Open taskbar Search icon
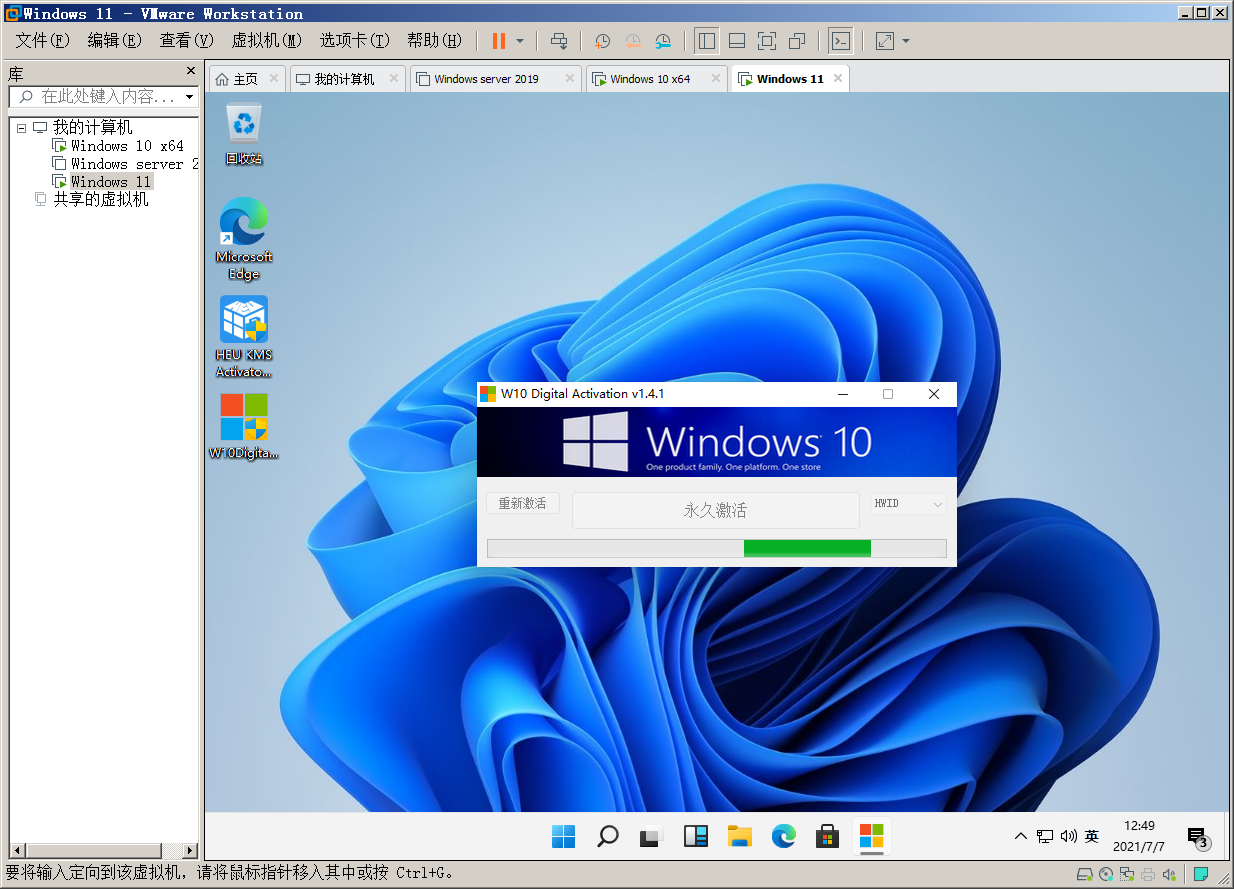This screenshot has width=1234, height=889. 608,836
